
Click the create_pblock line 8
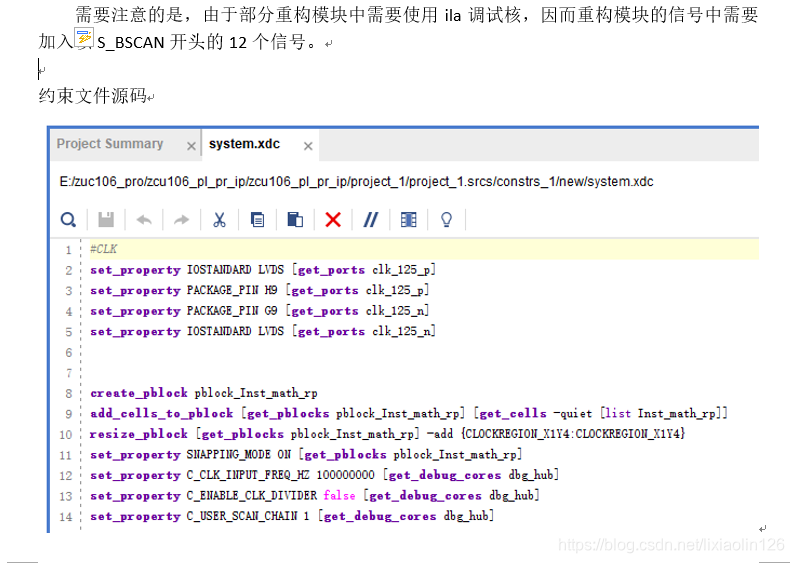pyautogui.click(x=204, y=393)
